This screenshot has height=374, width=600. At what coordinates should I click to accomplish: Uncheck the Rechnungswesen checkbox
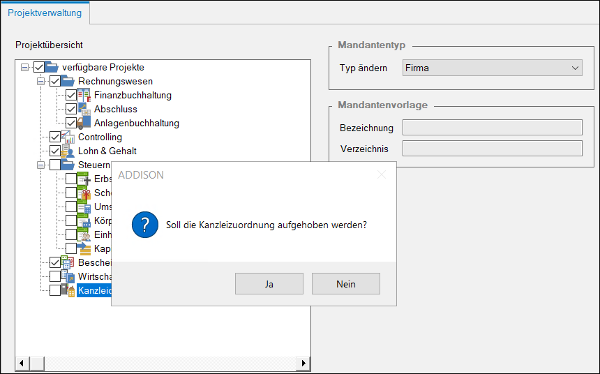55,81
